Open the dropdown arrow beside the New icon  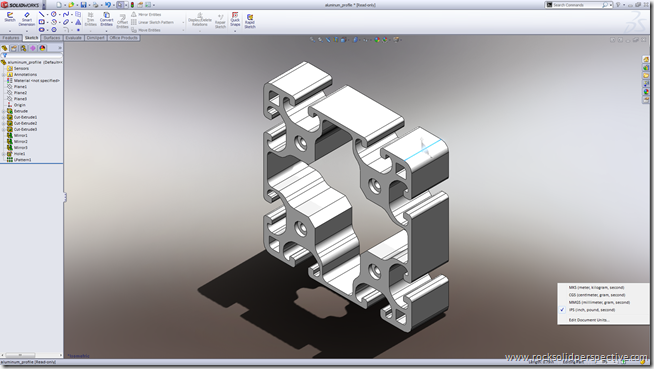click(65, 5)
